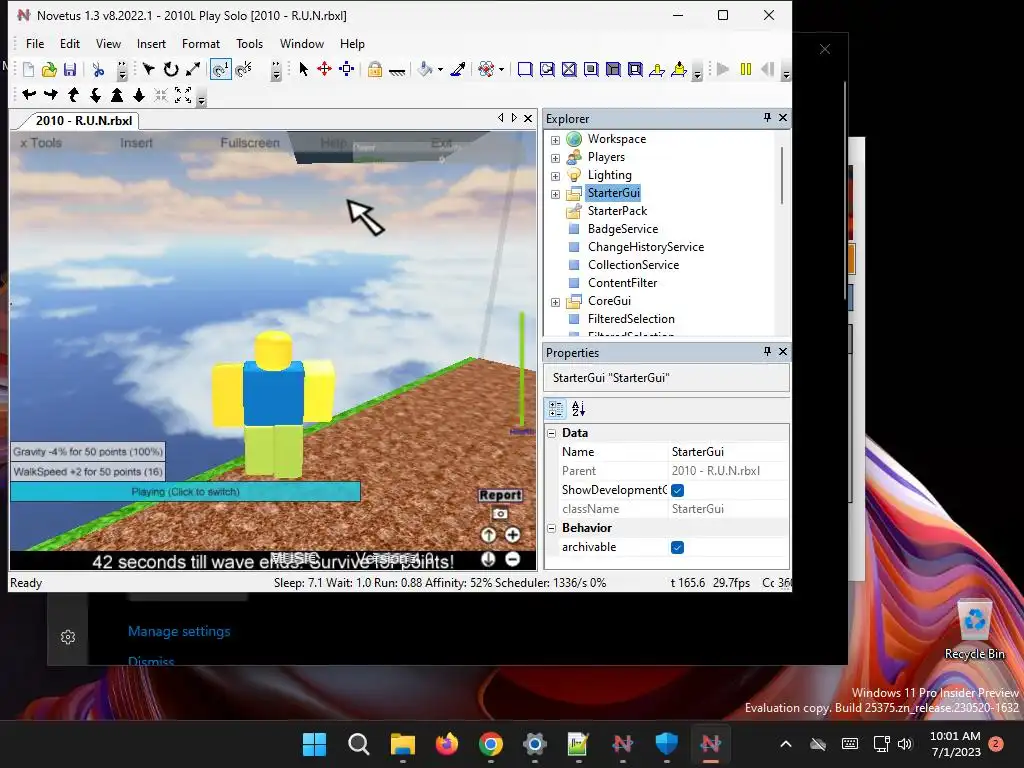The image size is (1024, 768).
Task: Open the Format menu
Action: [200, 44]
